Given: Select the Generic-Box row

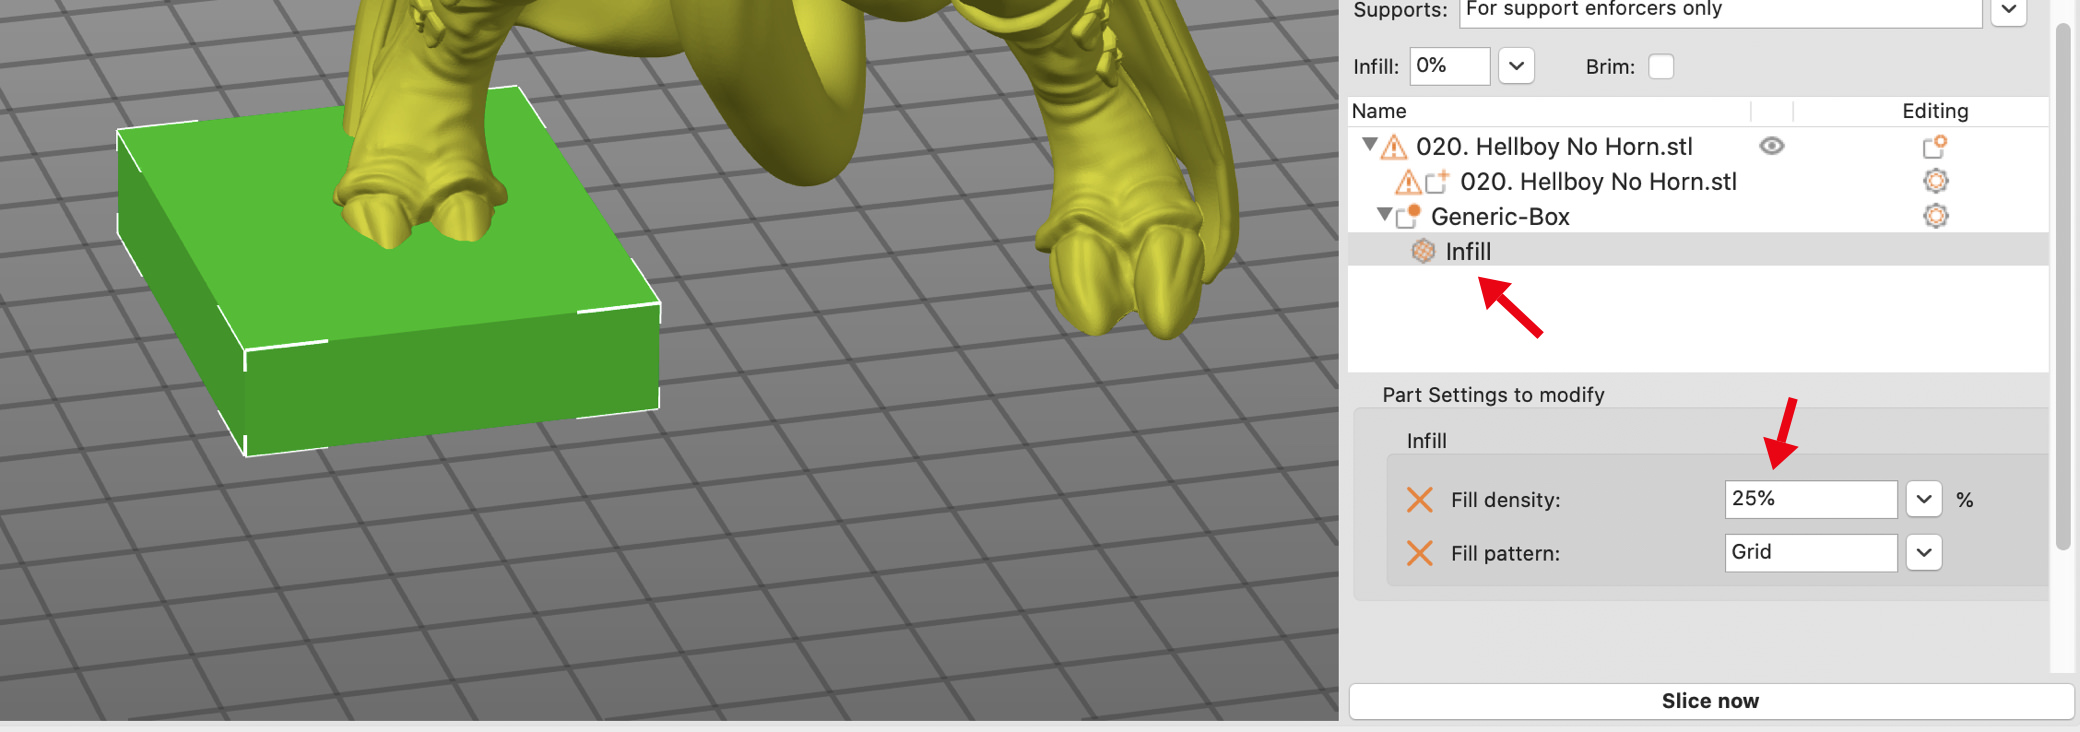Looking at the screenshot, I should coord(1698,216).
